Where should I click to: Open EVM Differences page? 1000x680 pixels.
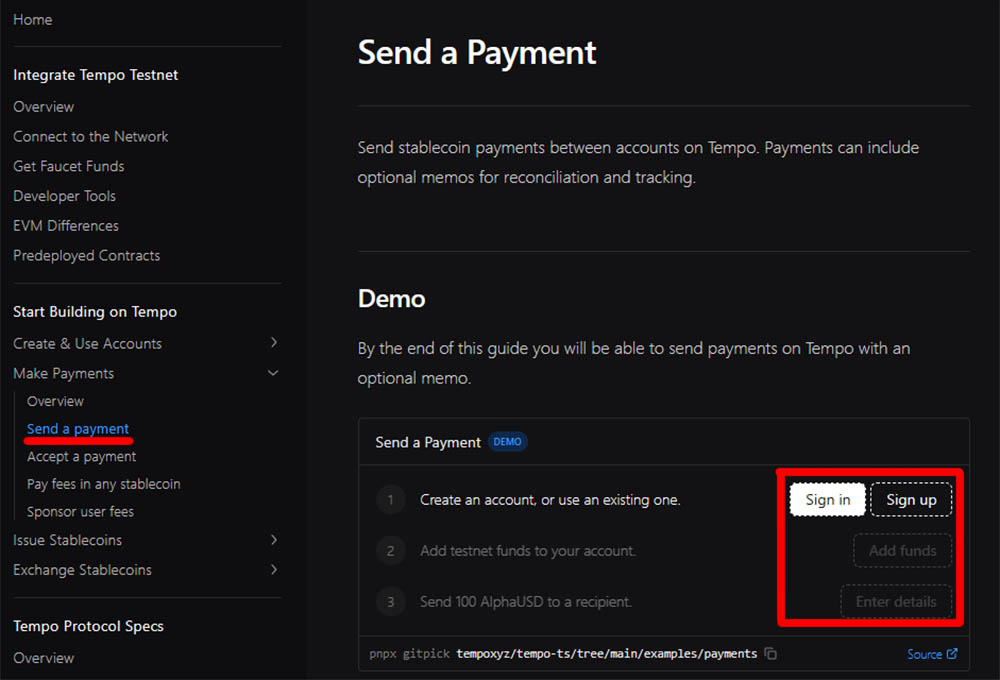[x=66, y=226]
